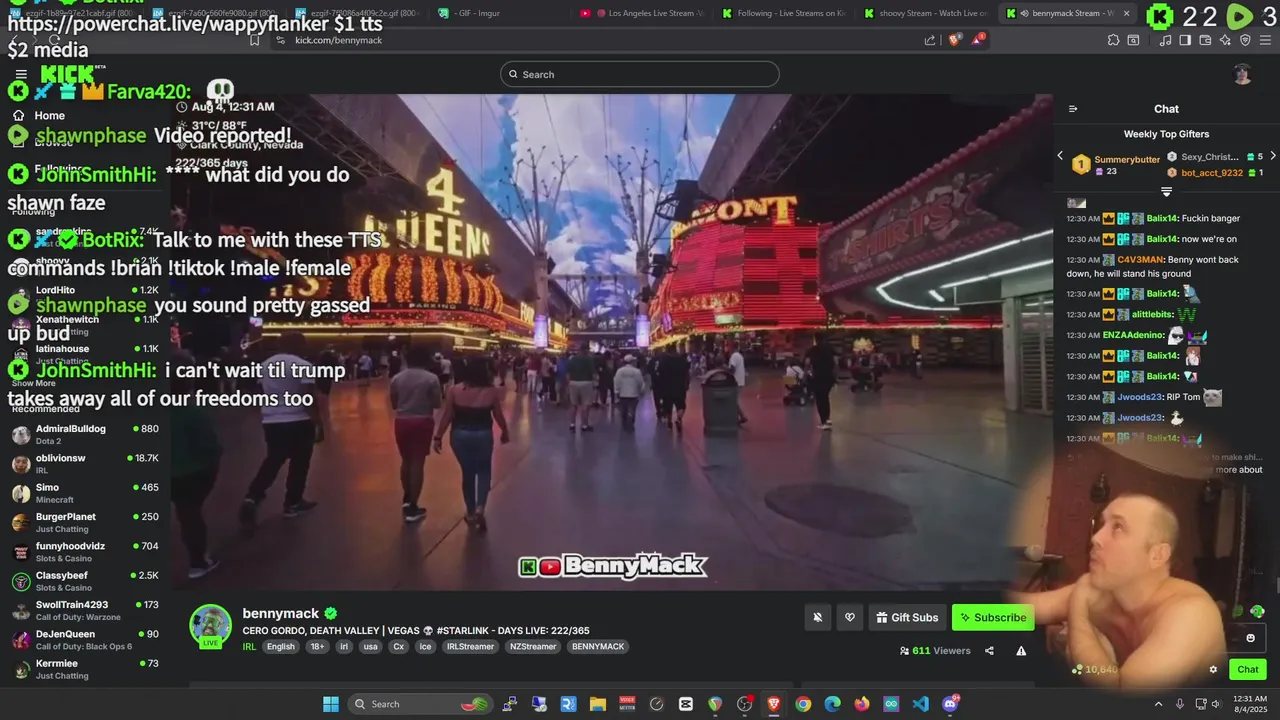The height and width of the screenshot is (720, 1280).
Task: Collapse the chat panel icon
Action: tap(1073, 109)
